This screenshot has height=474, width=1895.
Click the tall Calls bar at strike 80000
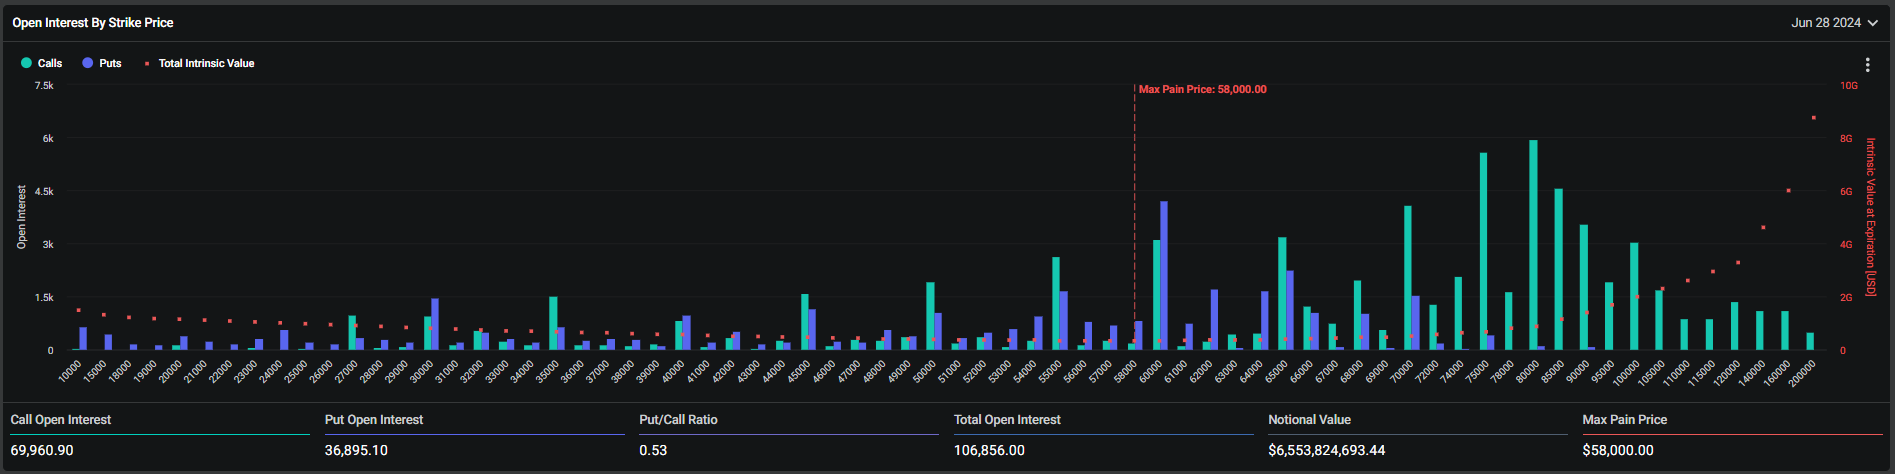tap(1533, 245)
